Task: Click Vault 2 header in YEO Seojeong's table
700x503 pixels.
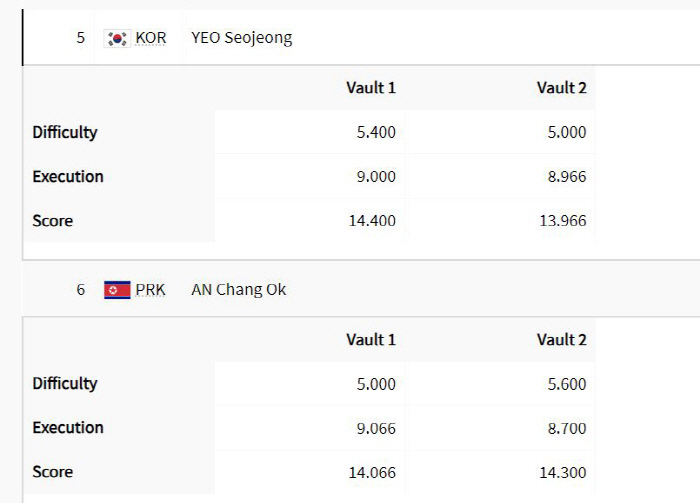Action: point(562,88)
